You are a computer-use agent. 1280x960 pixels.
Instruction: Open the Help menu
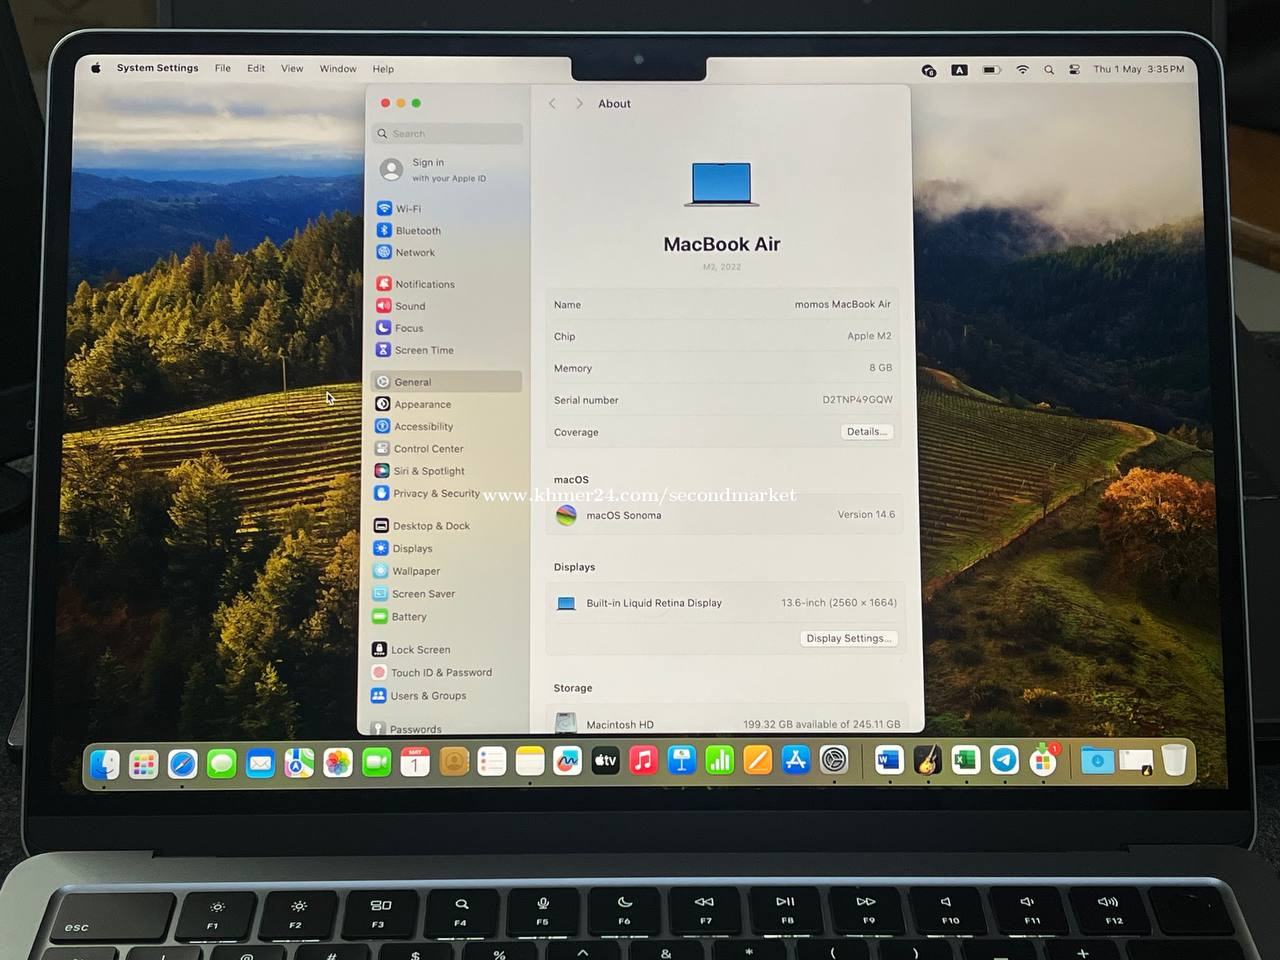[383, 69]
